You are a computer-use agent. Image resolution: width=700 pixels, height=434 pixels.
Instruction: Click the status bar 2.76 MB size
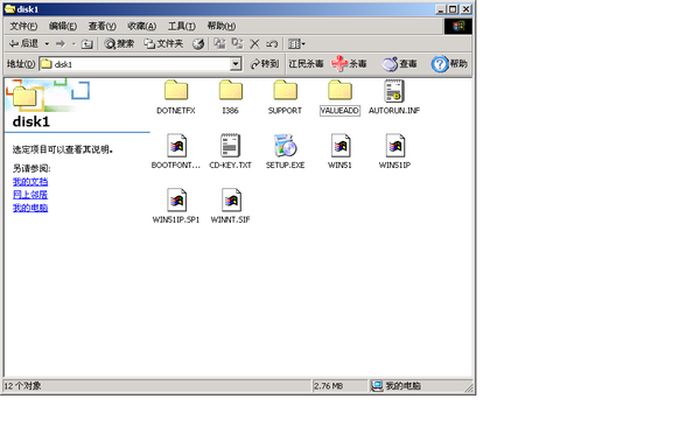point(328,386)
